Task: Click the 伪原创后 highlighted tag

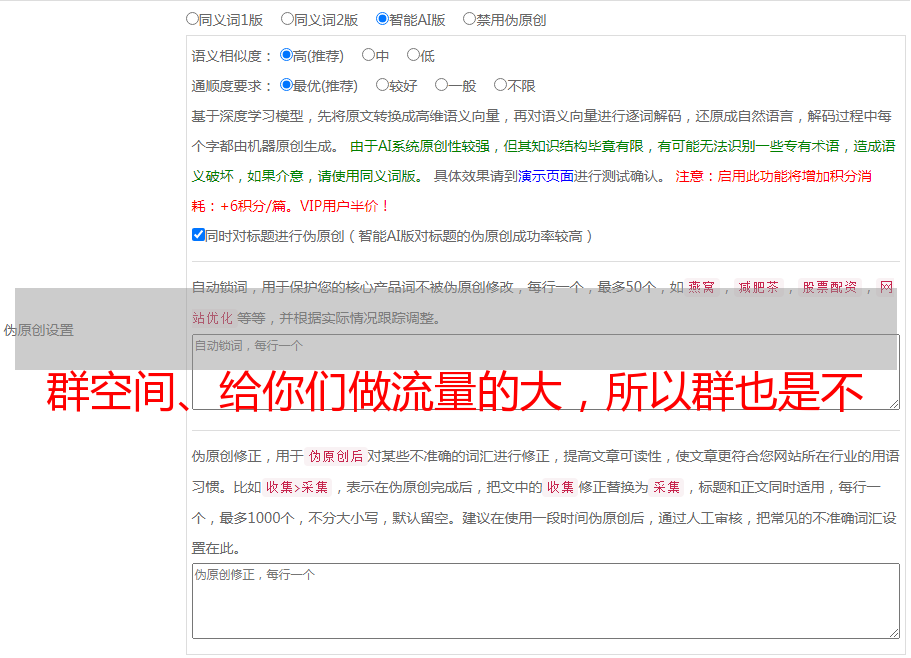Action: pyautogui.click(x=336, y=456)
